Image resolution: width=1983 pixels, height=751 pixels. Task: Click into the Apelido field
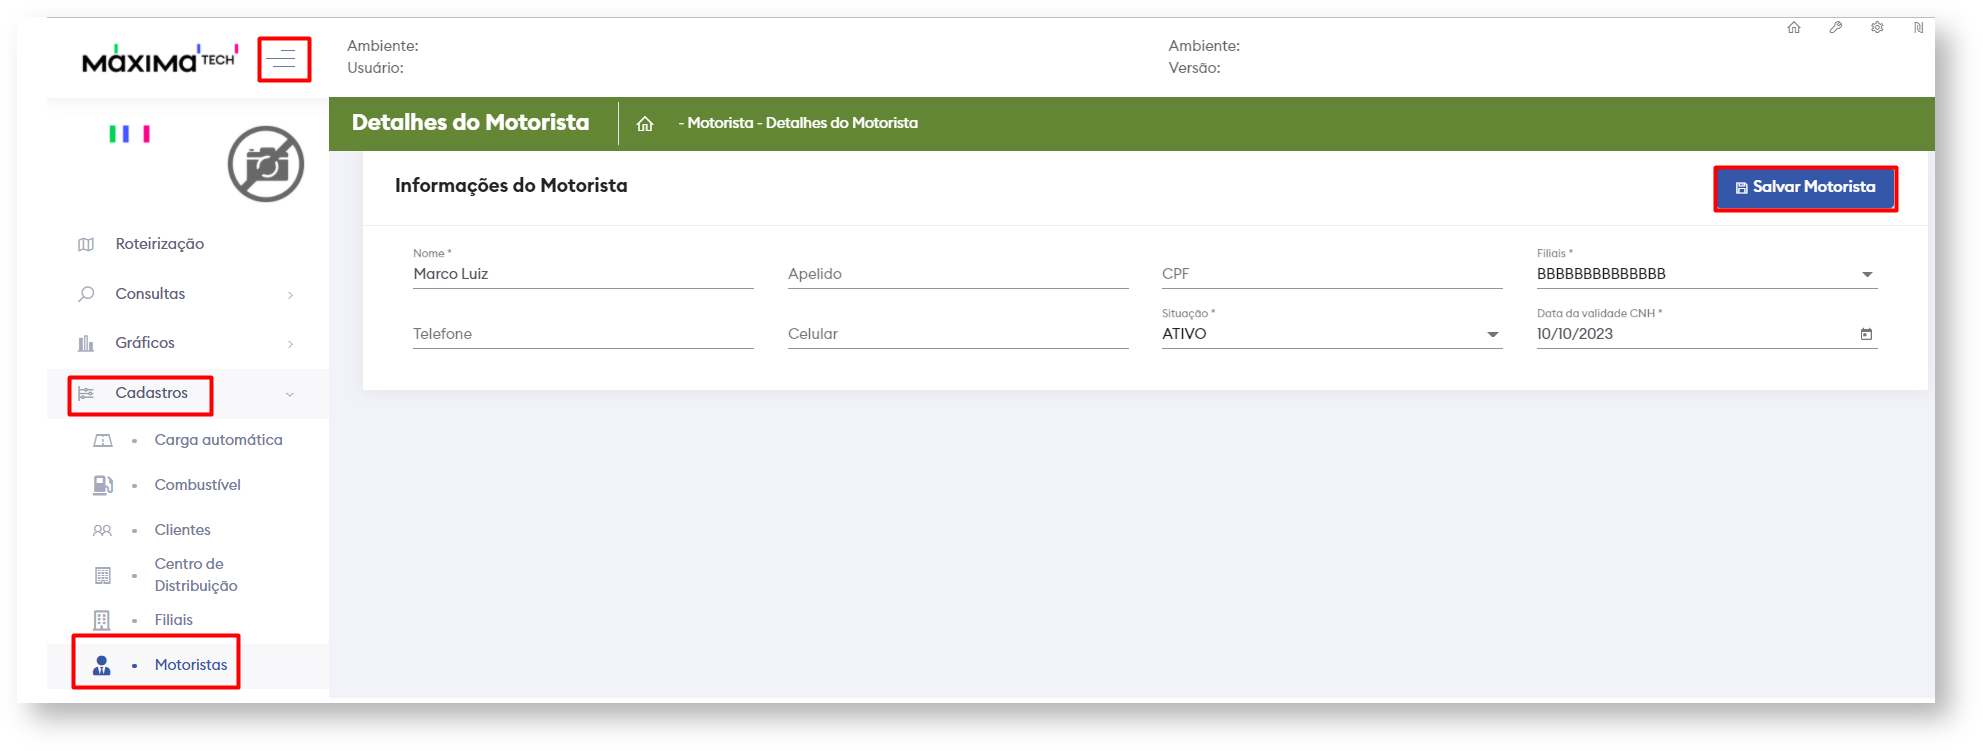click(x=957, y=274)
